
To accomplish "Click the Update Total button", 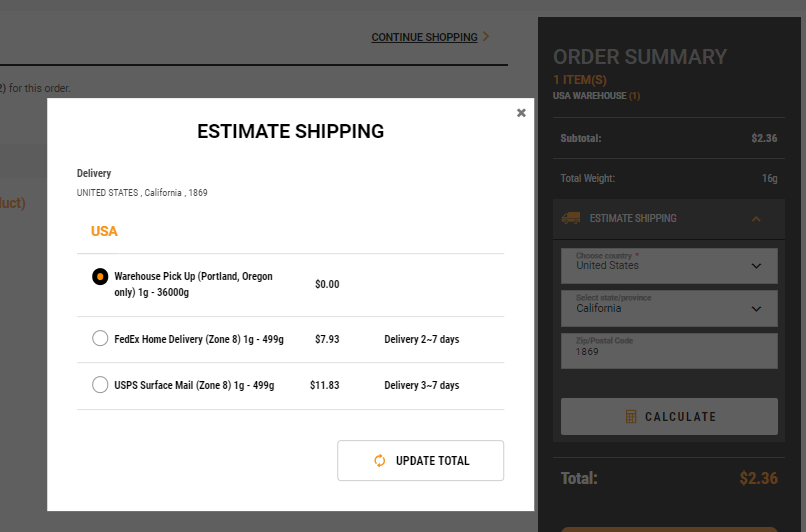I will point(420,461).
